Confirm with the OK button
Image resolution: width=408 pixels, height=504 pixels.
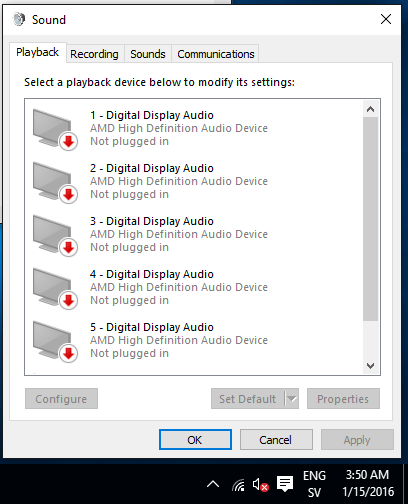[x=195, y=440]
